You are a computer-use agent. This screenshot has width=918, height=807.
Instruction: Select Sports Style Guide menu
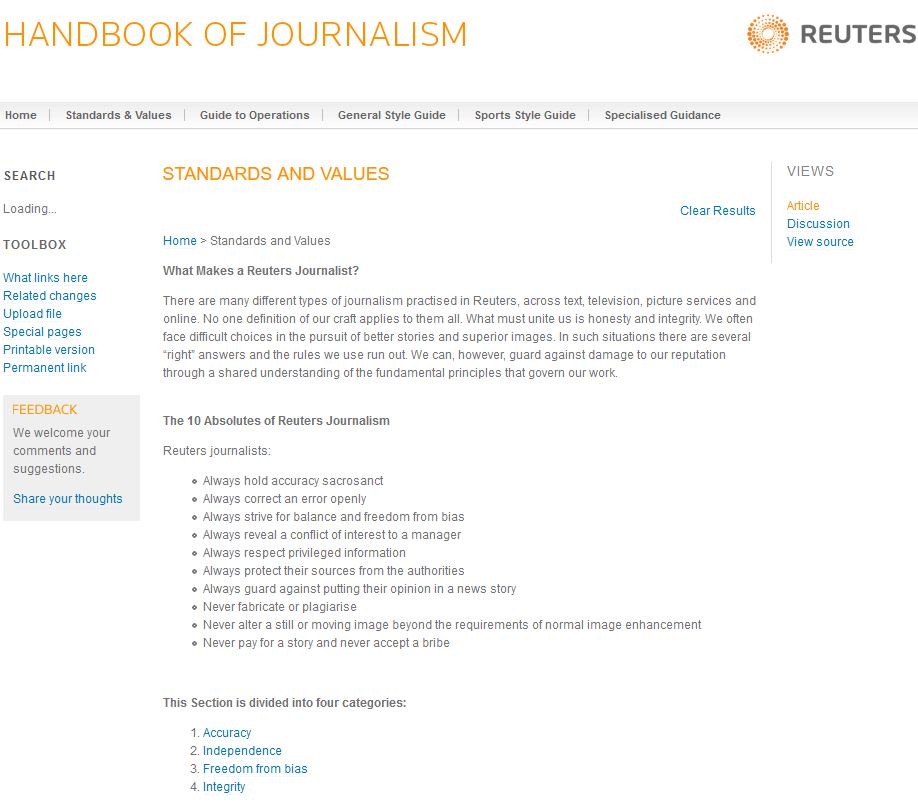pyautogui.click(x=525, y=115)
